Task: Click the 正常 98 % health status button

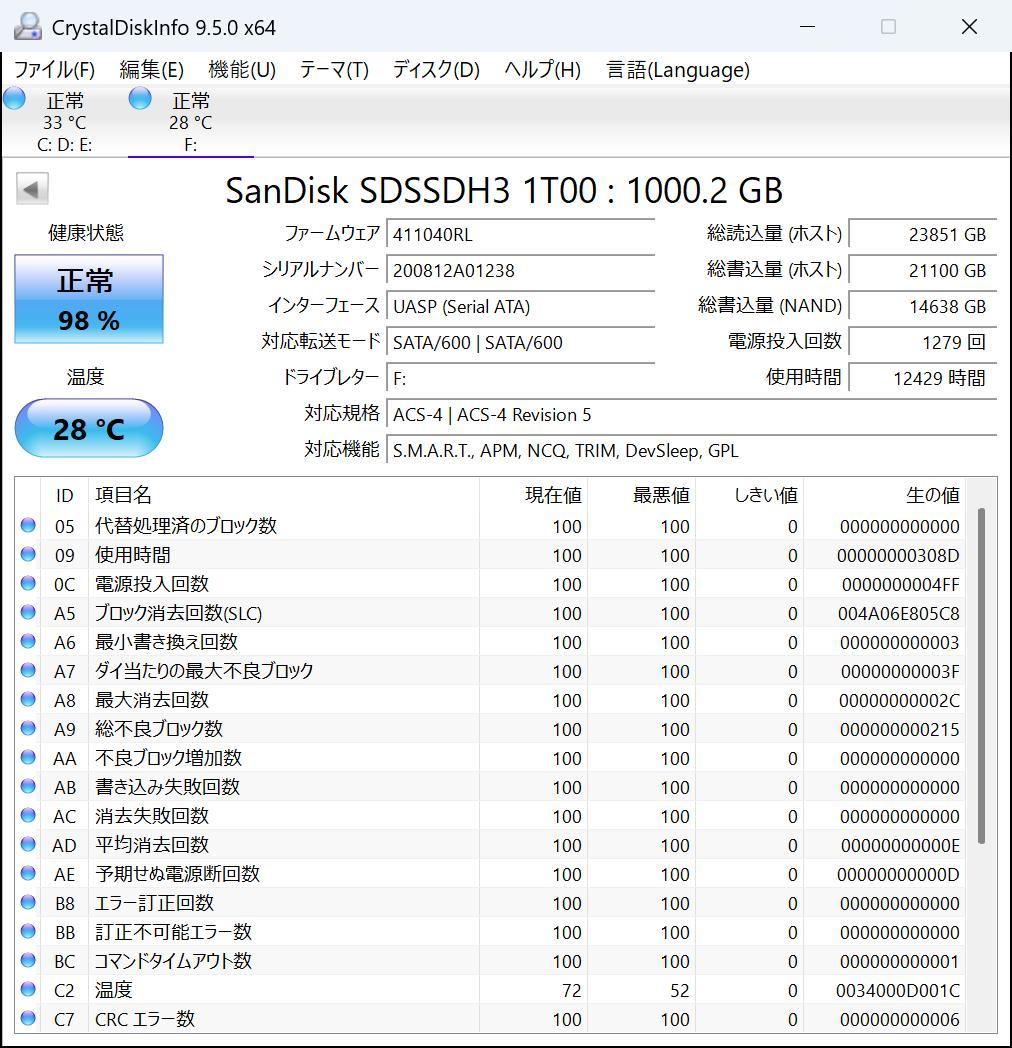Action: pos(89,299)
